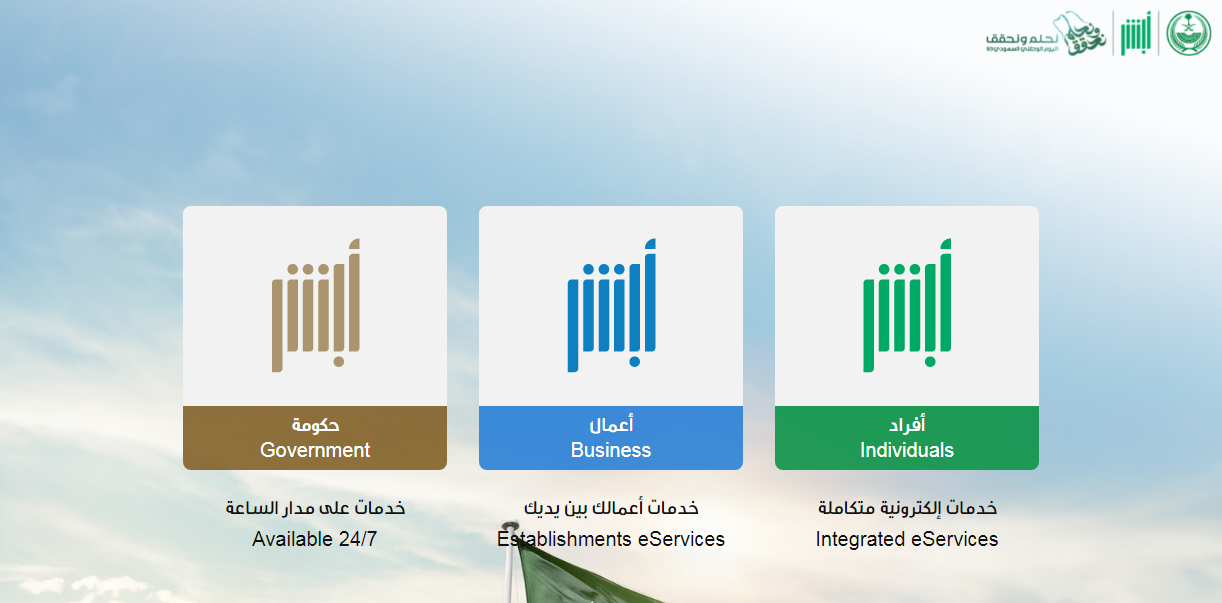Click the green Individuals label button

pos(907,438)
